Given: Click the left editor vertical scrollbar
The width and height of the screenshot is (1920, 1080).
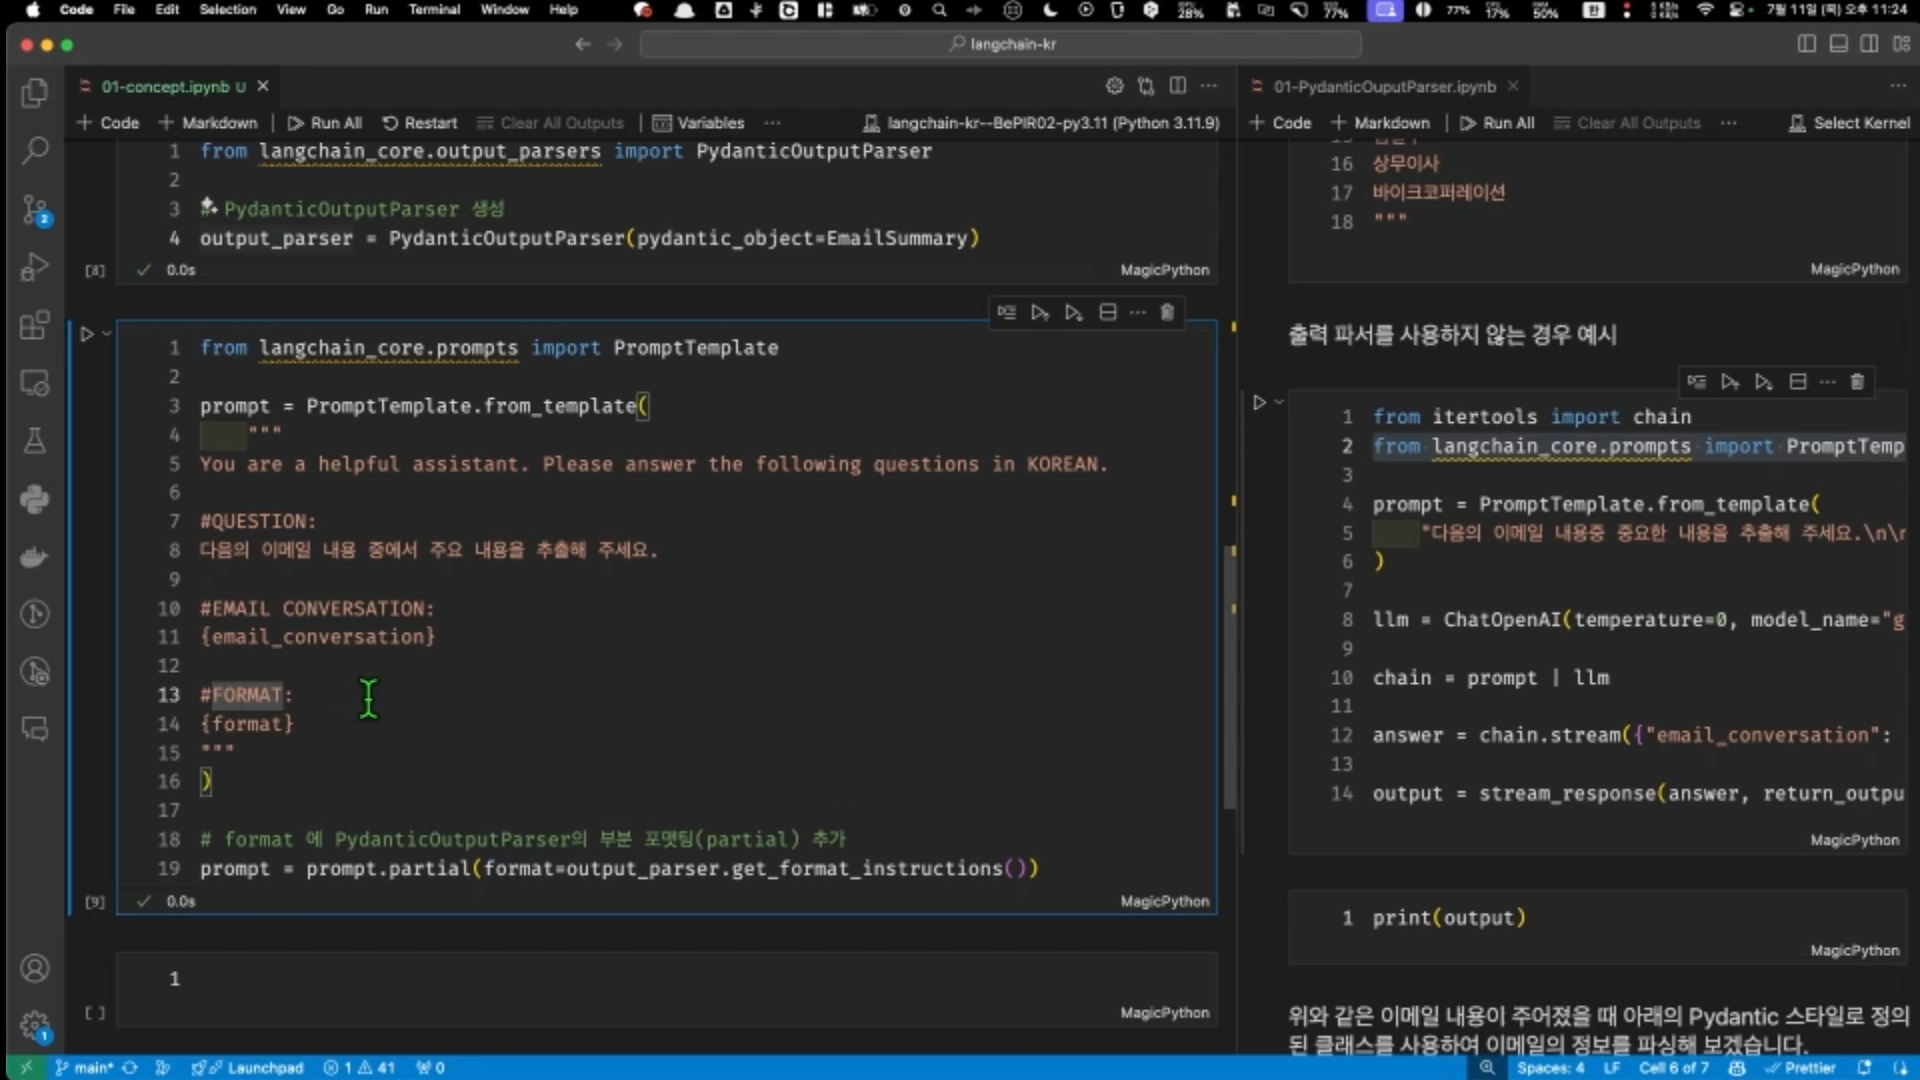Looking at the screenshot, I should click(1230, 676).
